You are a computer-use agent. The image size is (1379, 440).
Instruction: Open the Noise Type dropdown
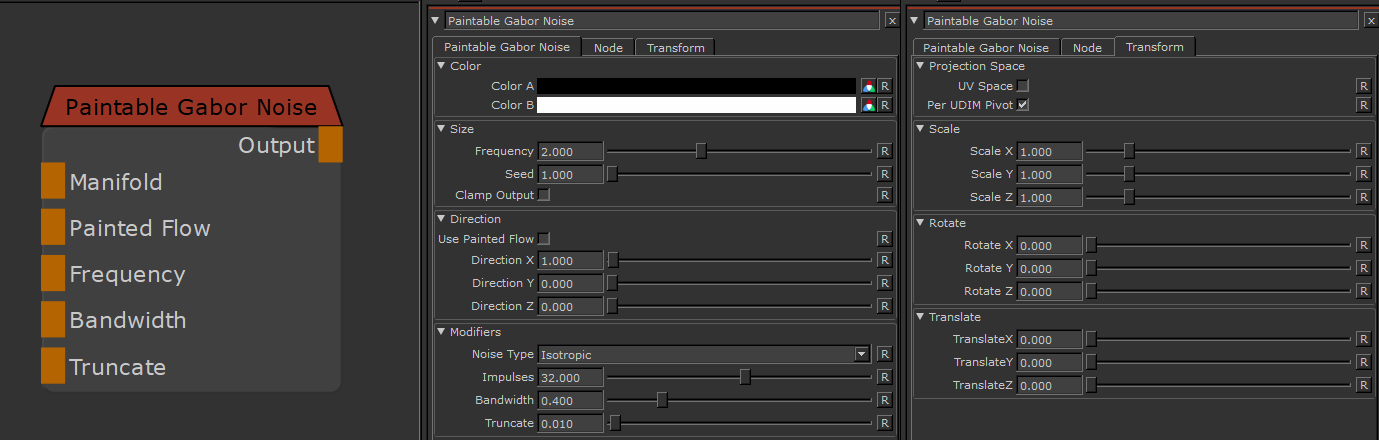[861, 354]
